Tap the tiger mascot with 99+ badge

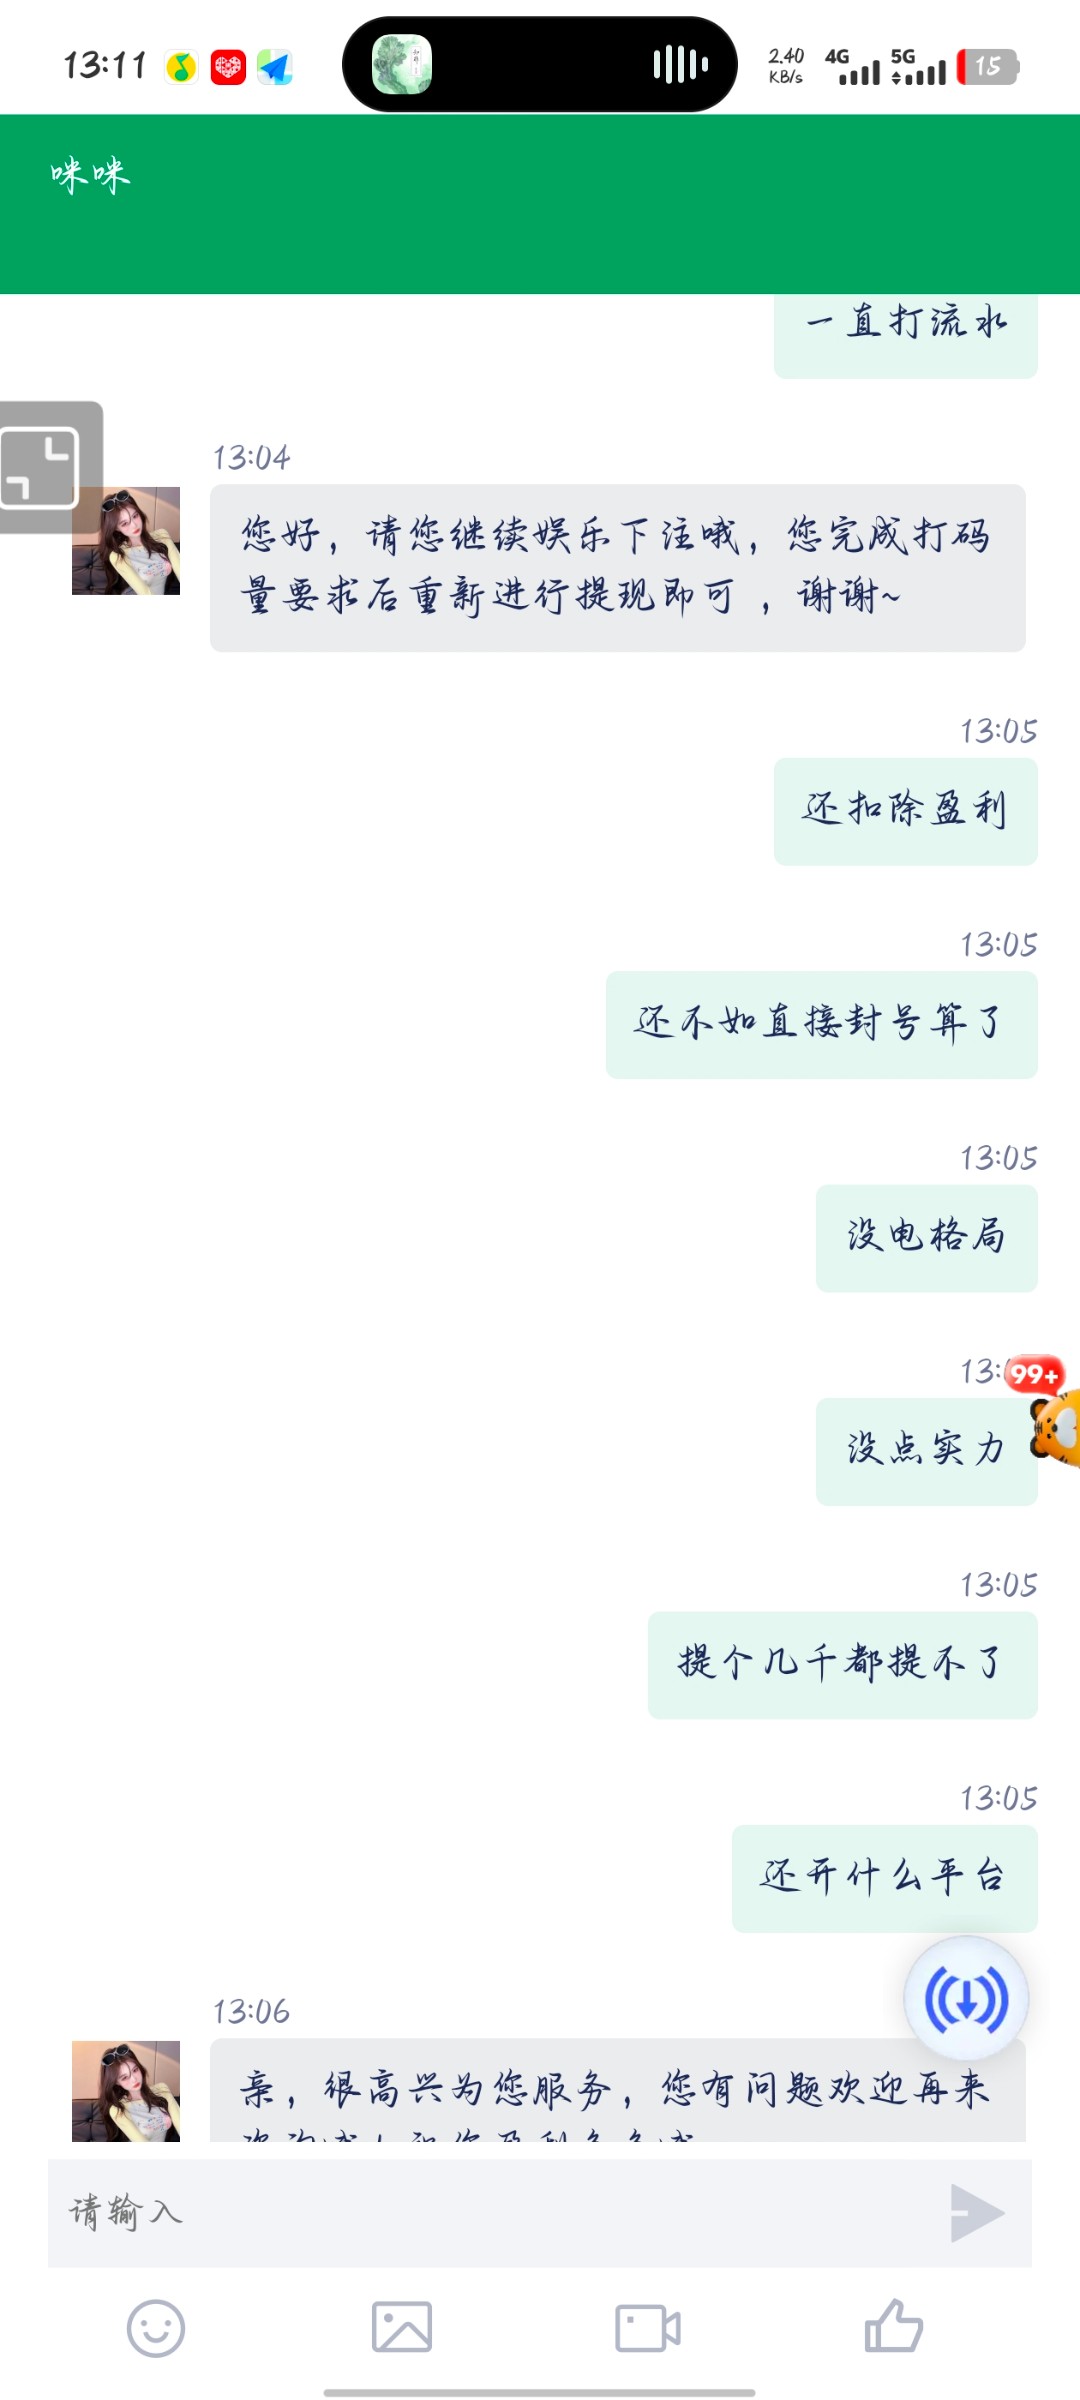pyautogui.click(x=1052, y=1412)
